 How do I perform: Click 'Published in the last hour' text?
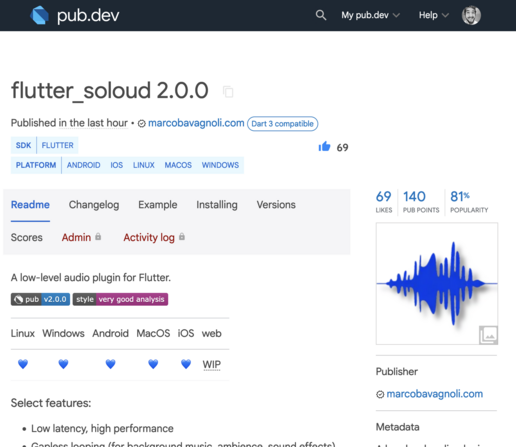pyautogui.click(x=69, y=123)
